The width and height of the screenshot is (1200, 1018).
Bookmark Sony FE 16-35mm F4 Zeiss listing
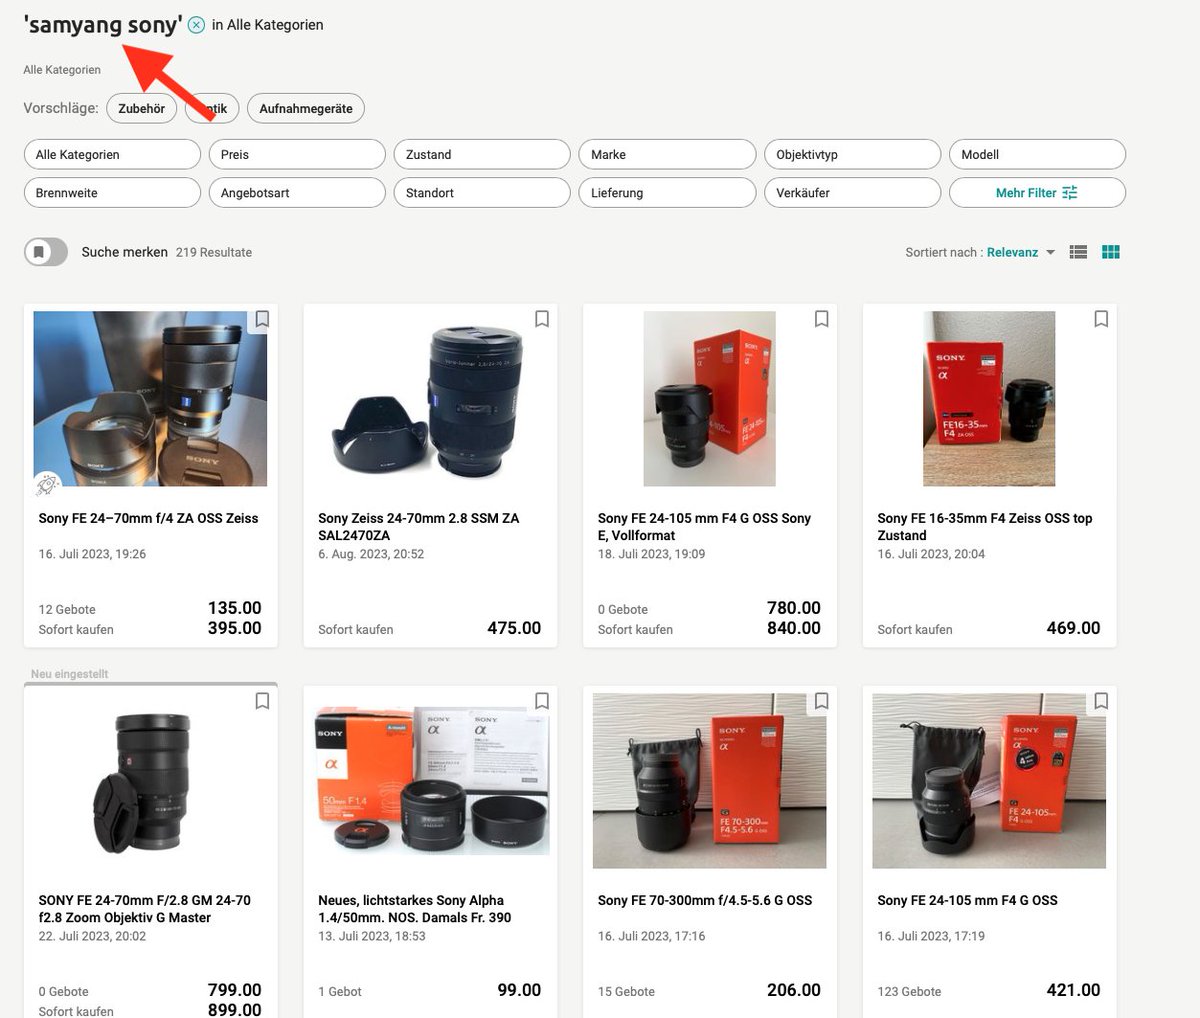pyautogui.click(x=1101, y=319)
